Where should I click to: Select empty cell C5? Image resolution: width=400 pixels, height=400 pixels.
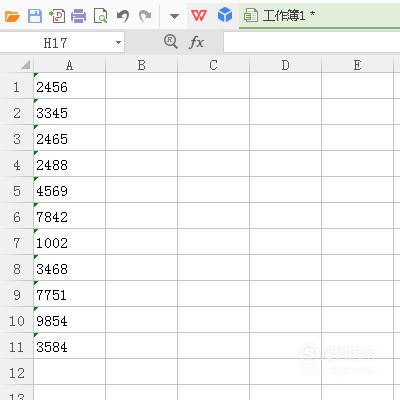(x=213, y=191)
